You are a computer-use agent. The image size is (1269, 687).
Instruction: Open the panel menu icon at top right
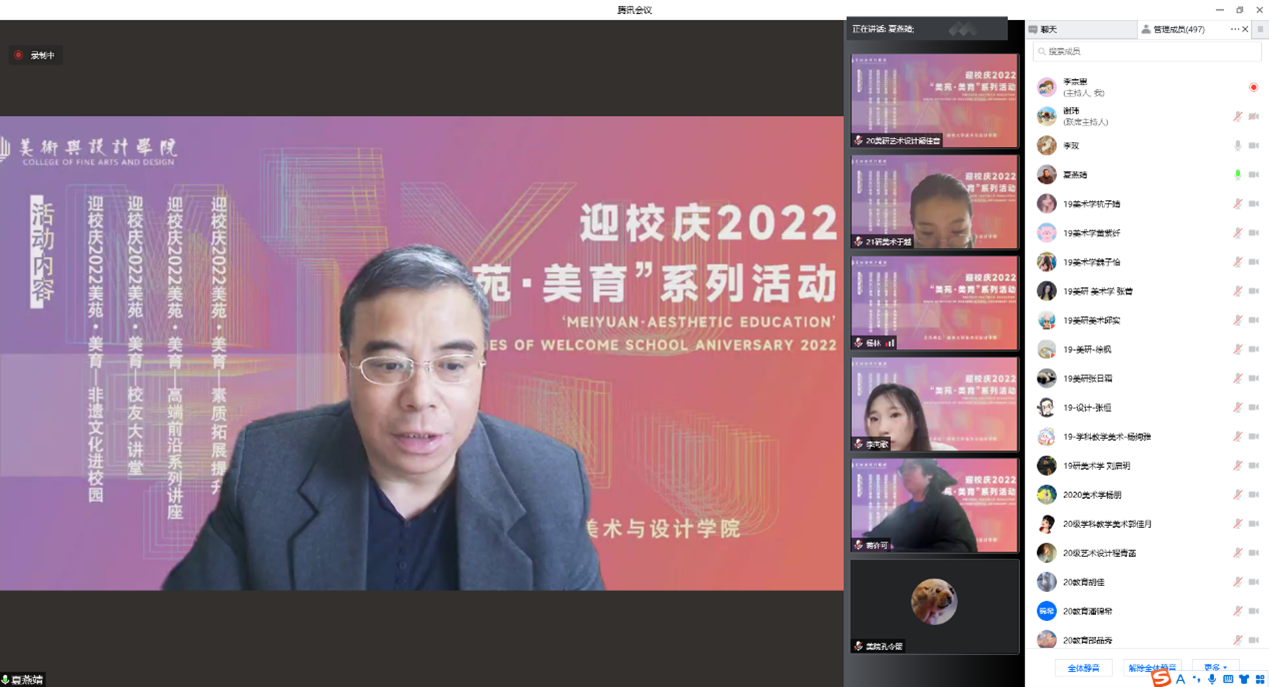pos(1260,30)
